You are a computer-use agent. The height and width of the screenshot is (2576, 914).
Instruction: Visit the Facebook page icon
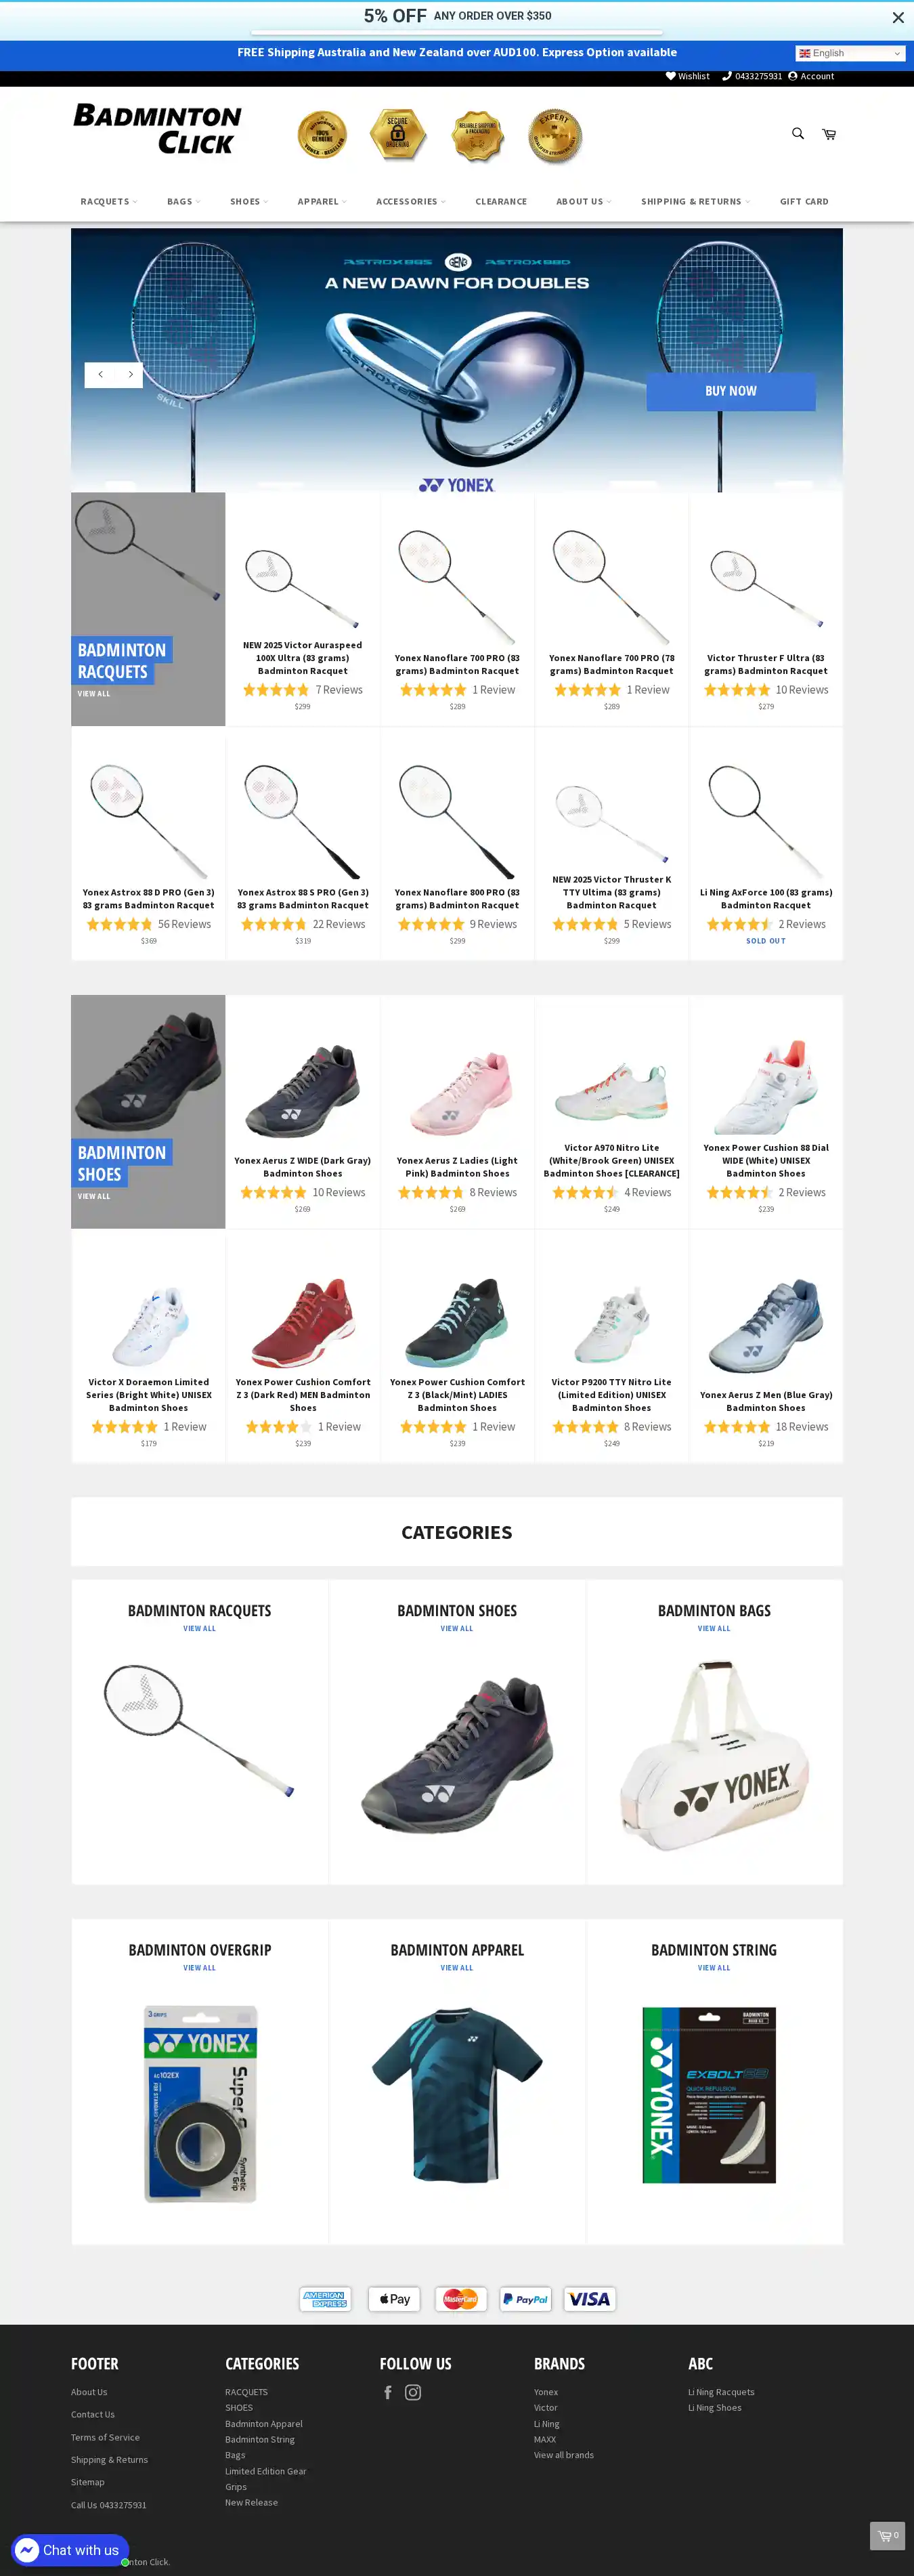pos(388,2392)
